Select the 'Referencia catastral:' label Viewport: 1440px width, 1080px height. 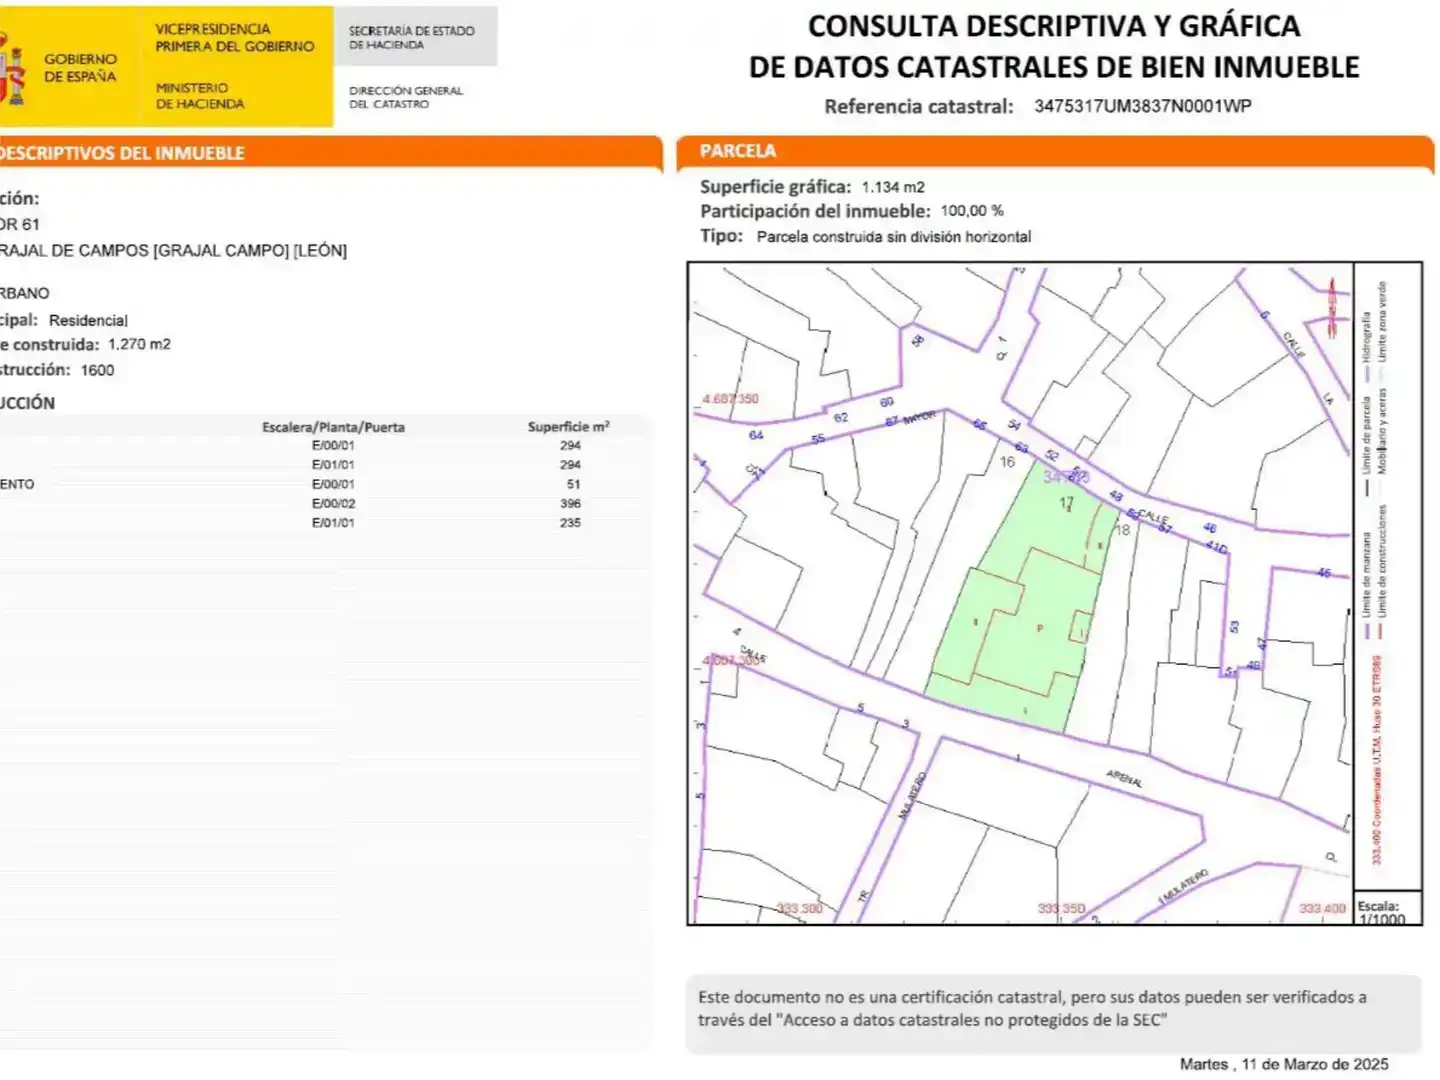tap(918, 107)
